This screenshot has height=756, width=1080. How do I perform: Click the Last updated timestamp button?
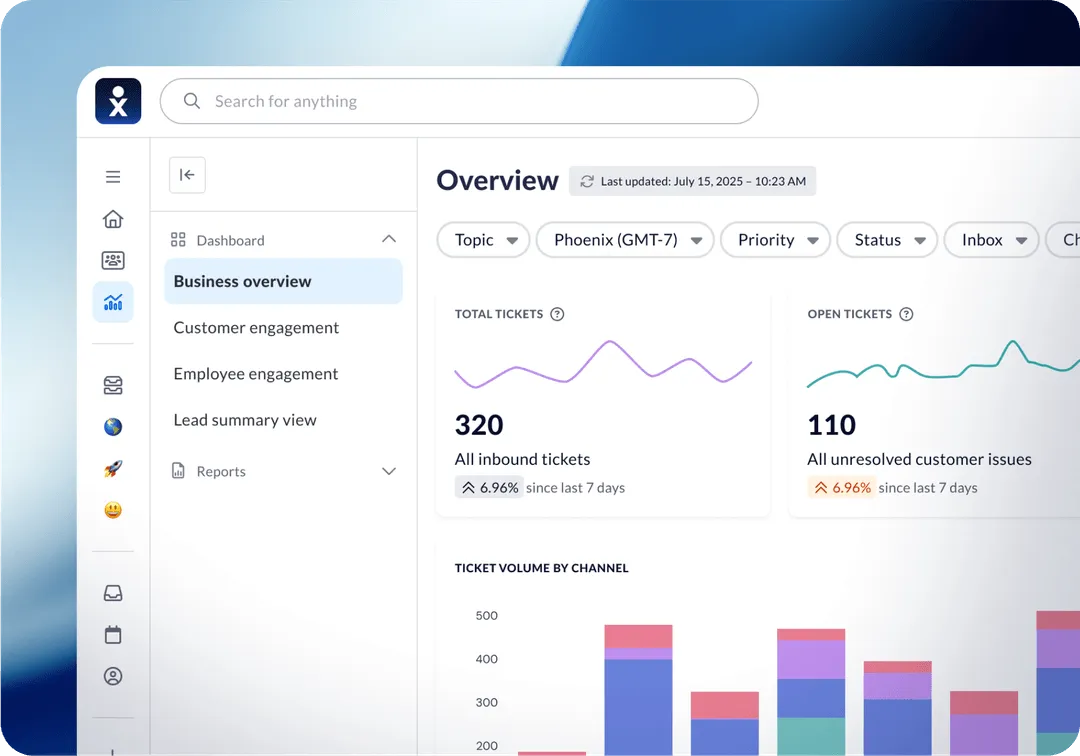(692, 181)
